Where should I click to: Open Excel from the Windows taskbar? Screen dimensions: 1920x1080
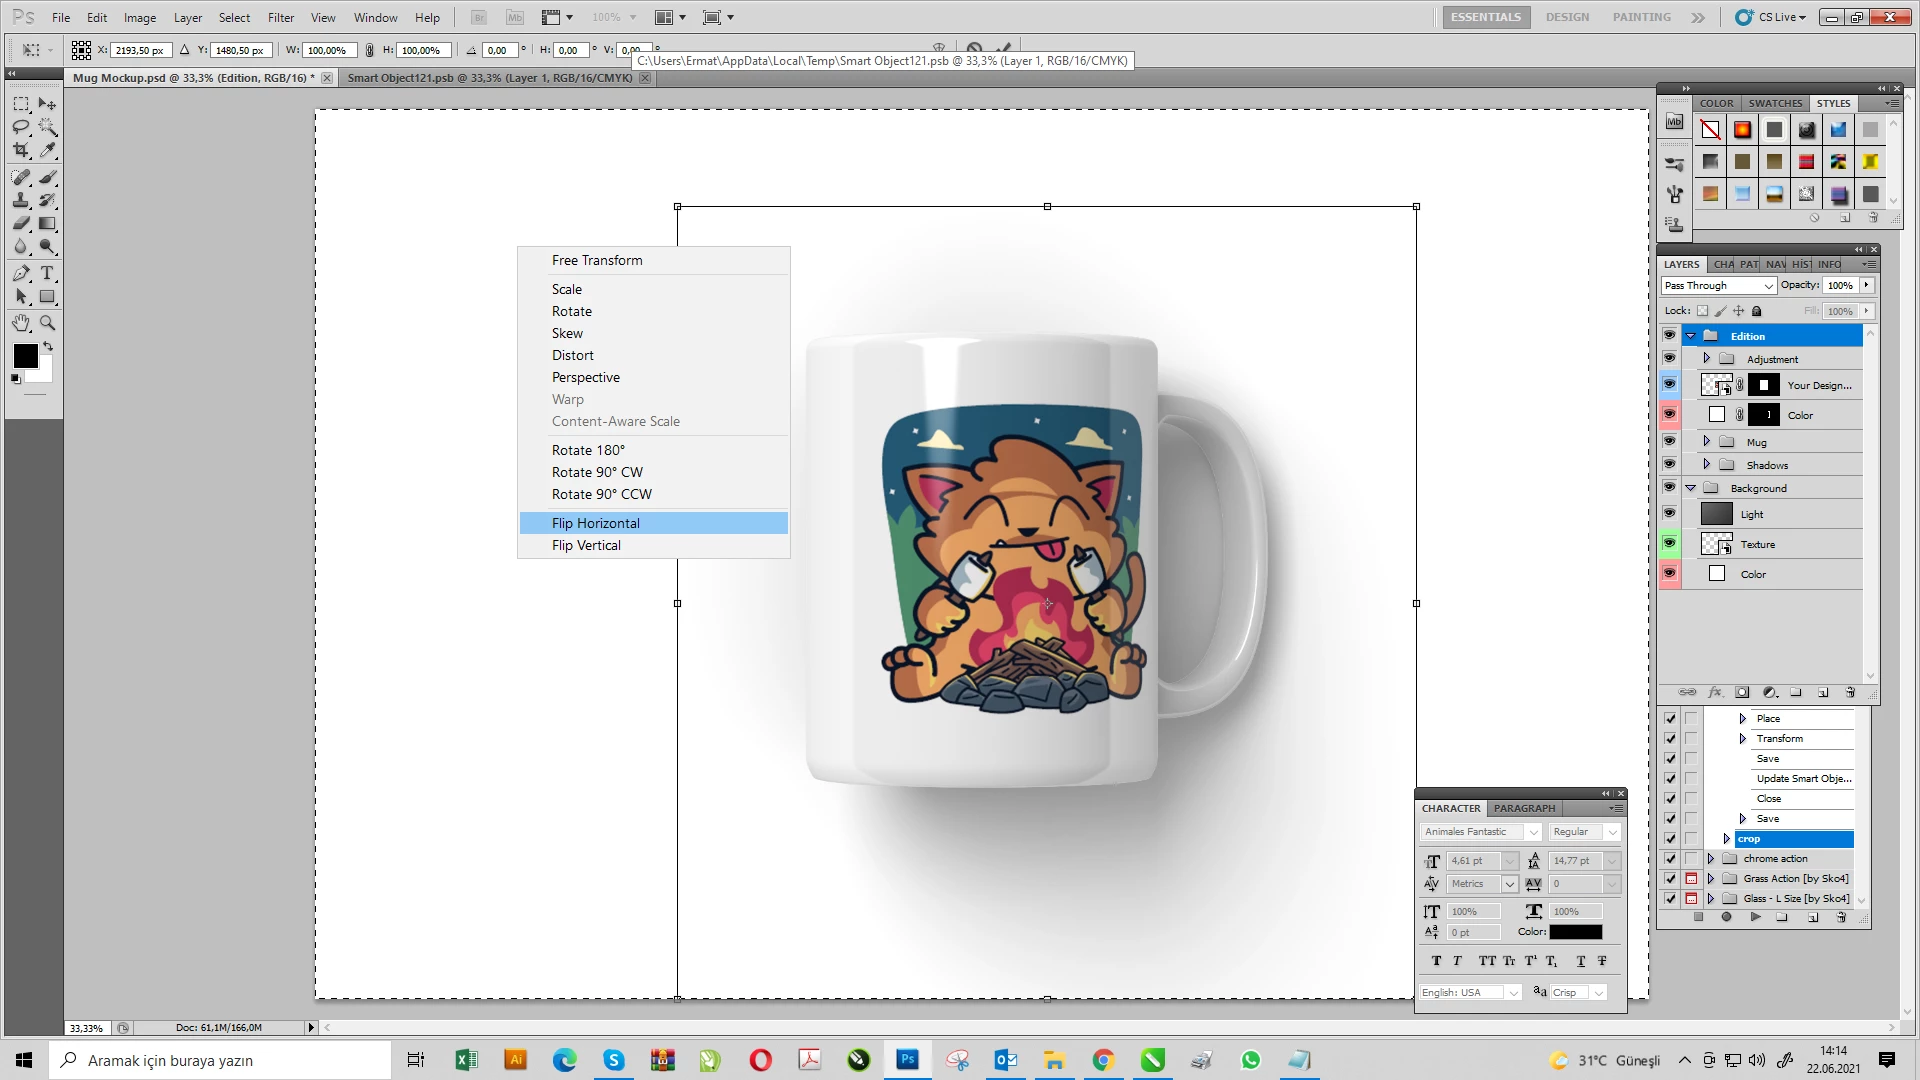(466, 1060)
